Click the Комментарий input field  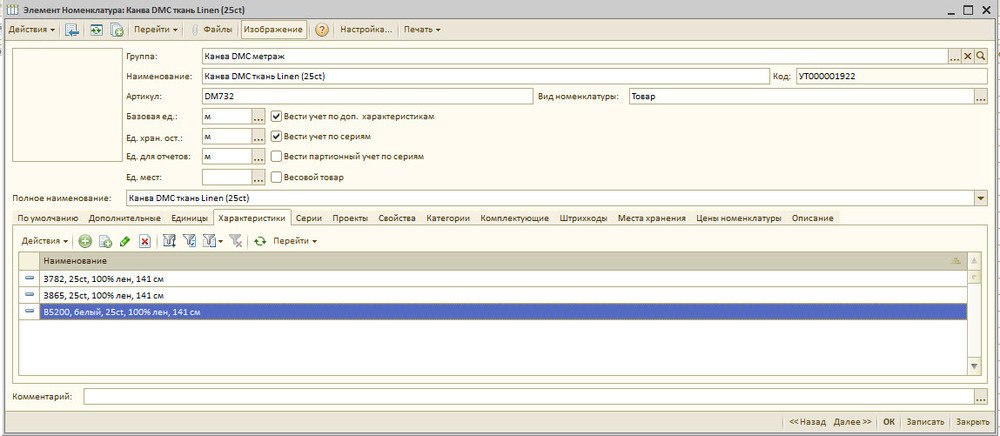click(x=529, y=396)
